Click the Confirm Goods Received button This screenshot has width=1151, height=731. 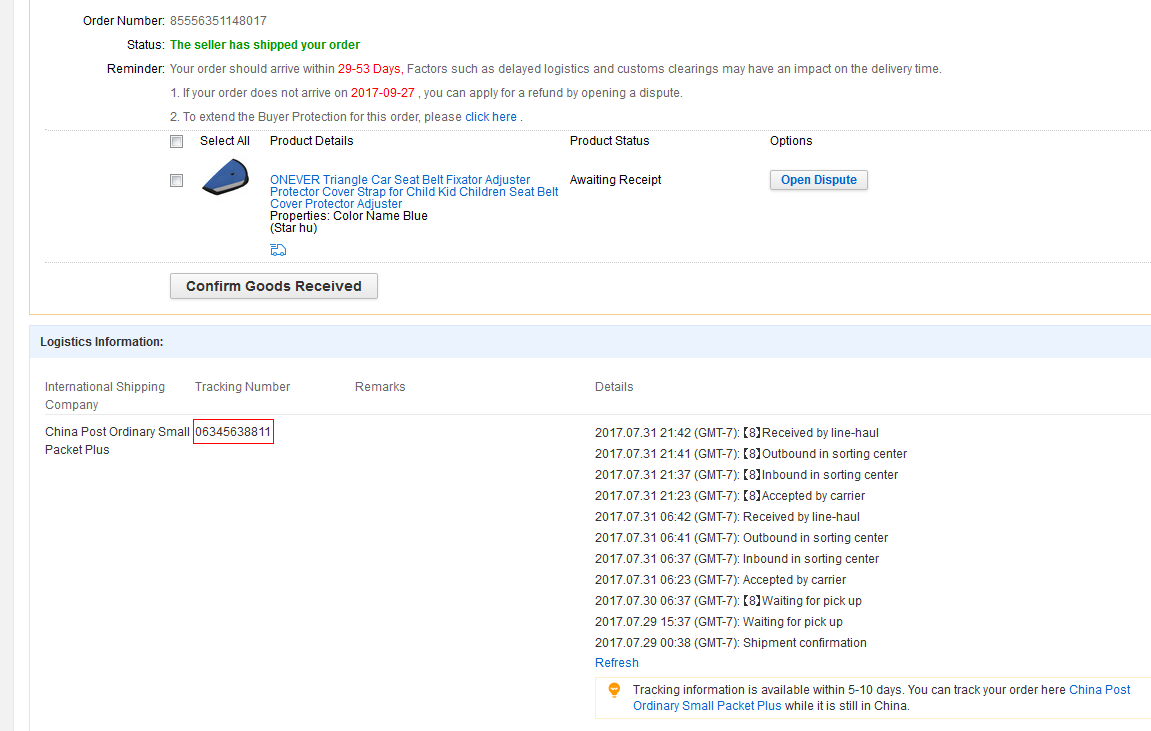pos(273,286)
